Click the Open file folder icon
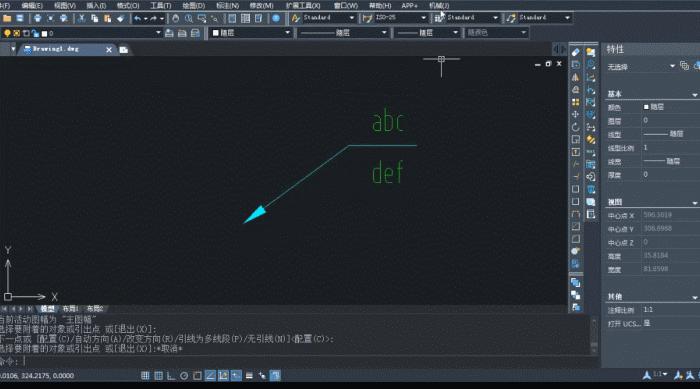 click(7, 18)
